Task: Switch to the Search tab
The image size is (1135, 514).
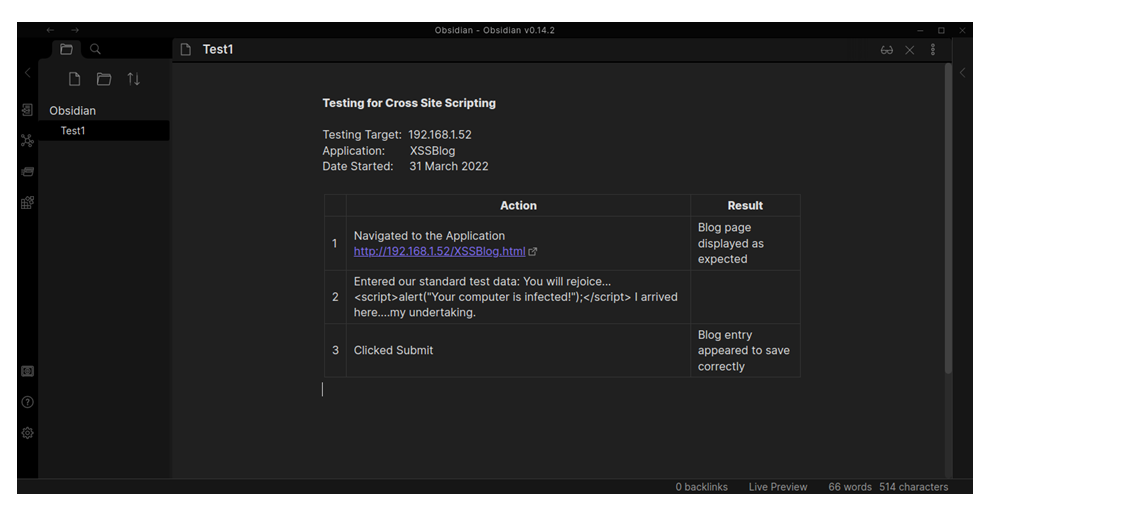Action: pos(95,49)
